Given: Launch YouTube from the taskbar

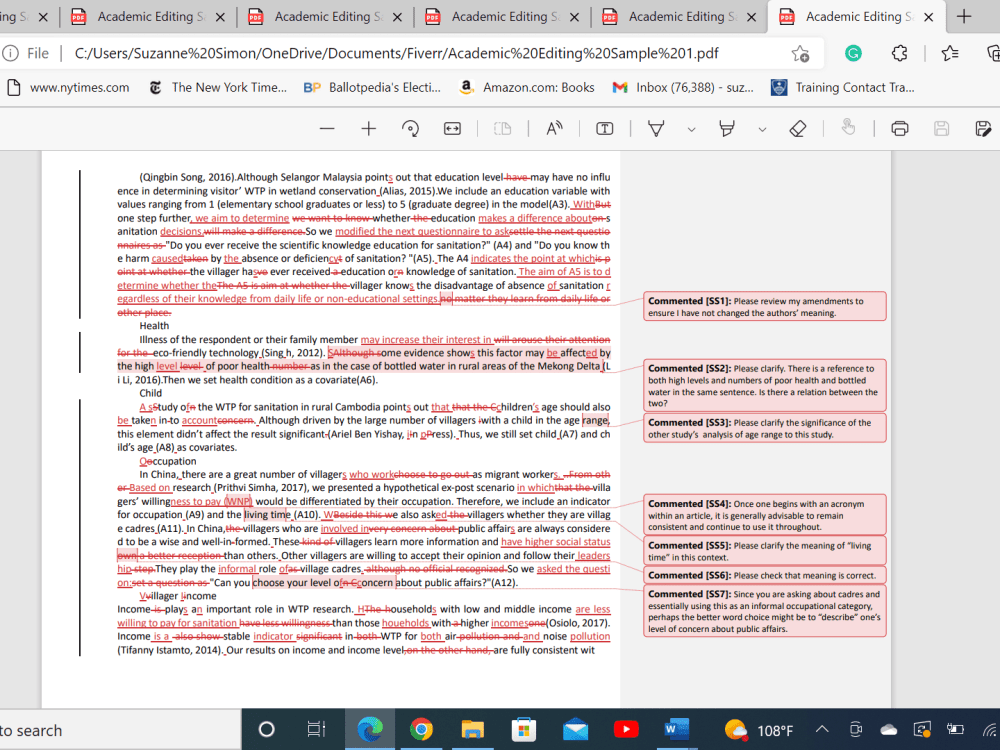Looking at the screenshot, I should click(626, 730).
